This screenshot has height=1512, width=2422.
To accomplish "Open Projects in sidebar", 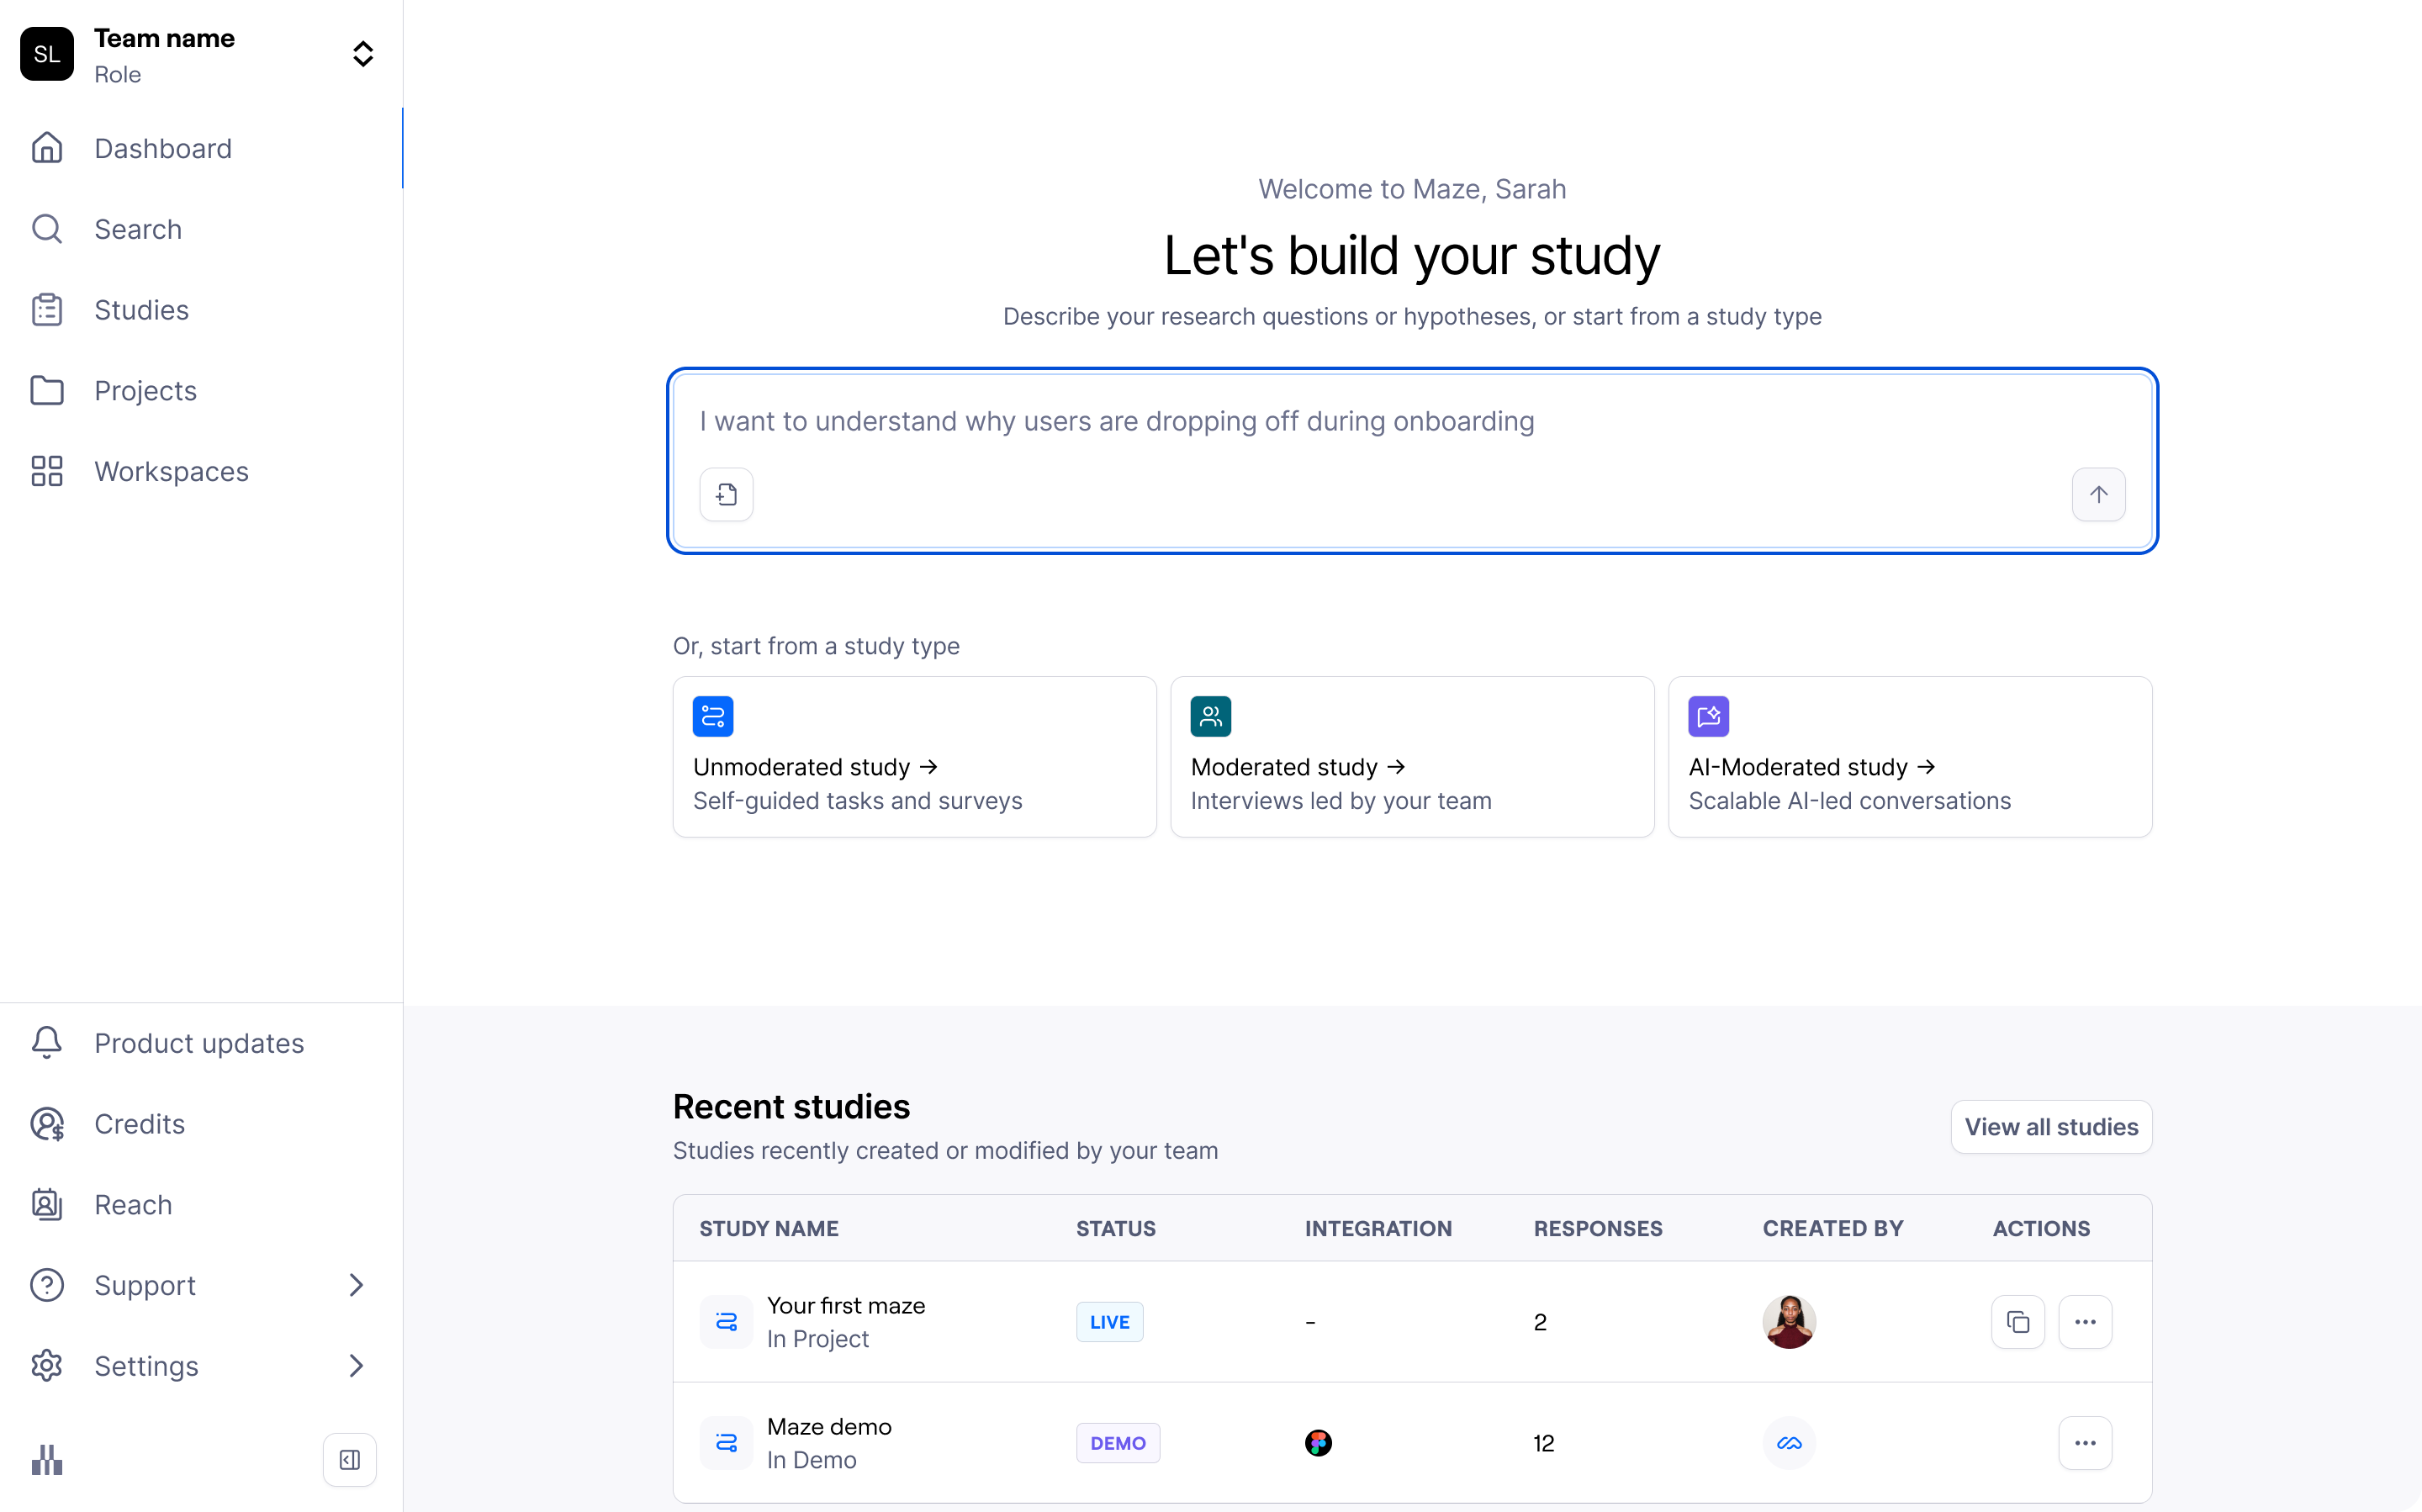I will 201,391.
